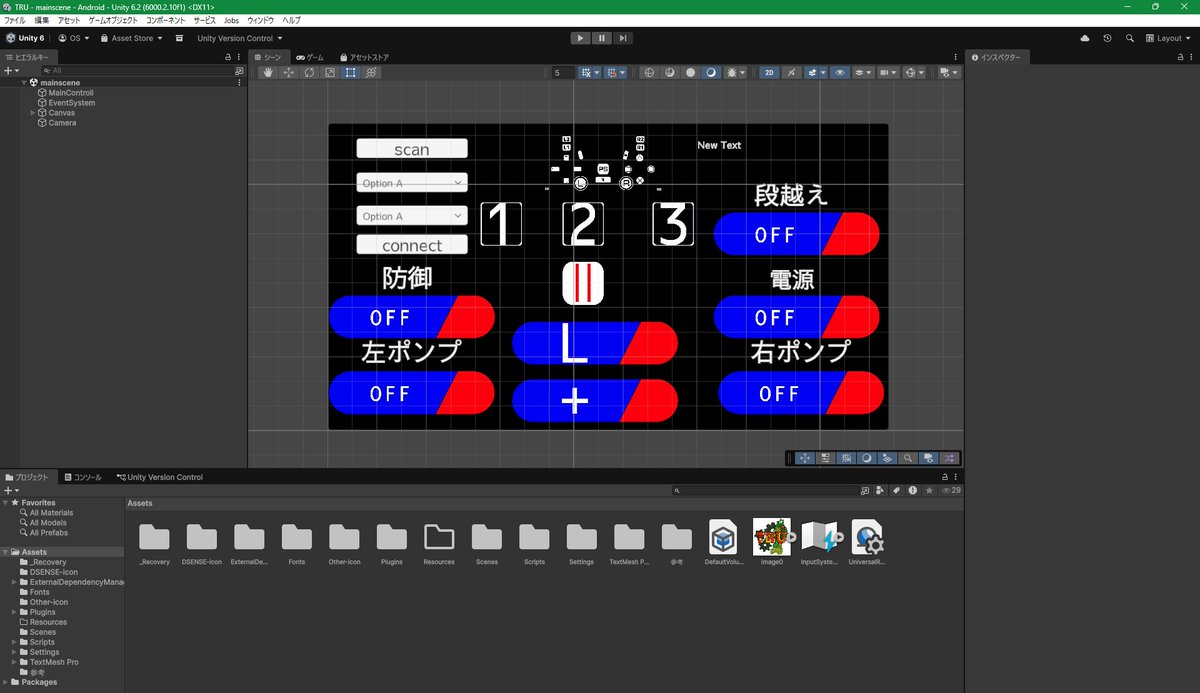Expand the Plugins folder in Project tree
This screenshot has width=1200, height=693.
click(x=15, y=612)
